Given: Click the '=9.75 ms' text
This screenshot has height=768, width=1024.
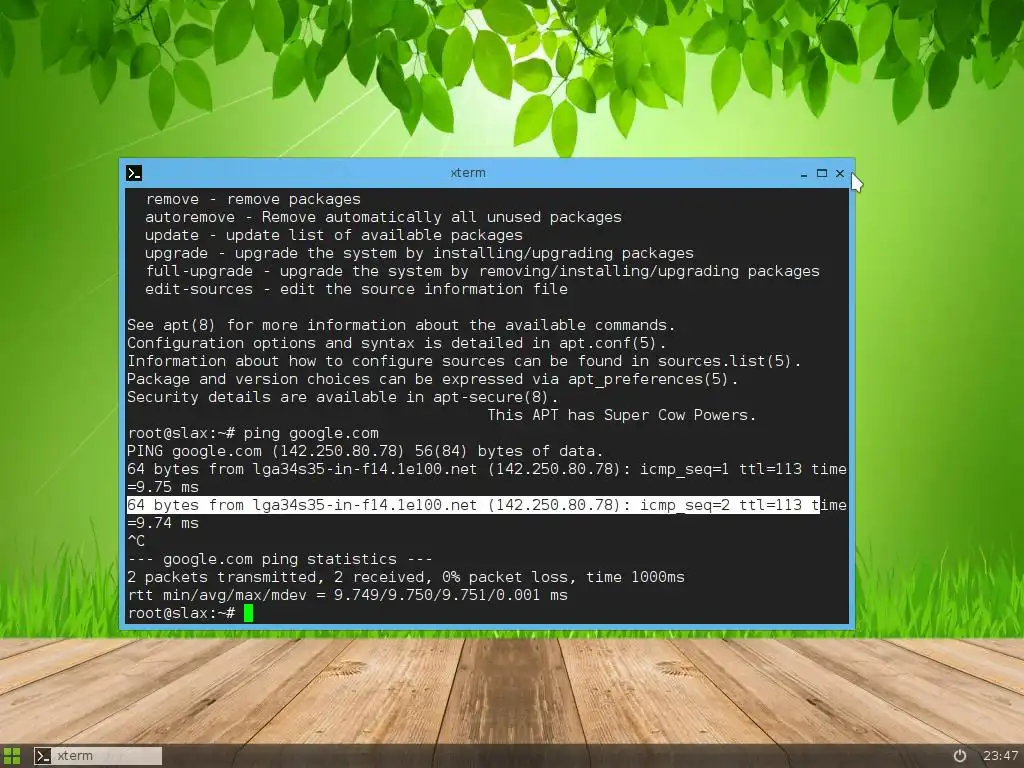Looking at the screenshot, I should 163,487.
